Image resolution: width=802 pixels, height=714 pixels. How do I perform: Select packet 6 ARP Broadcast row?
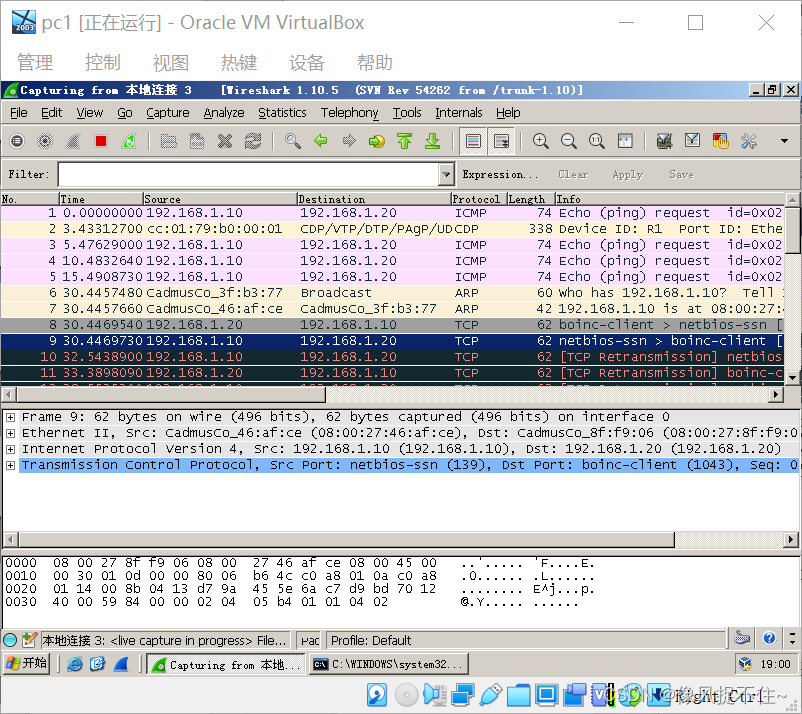[x=392, y=293]
